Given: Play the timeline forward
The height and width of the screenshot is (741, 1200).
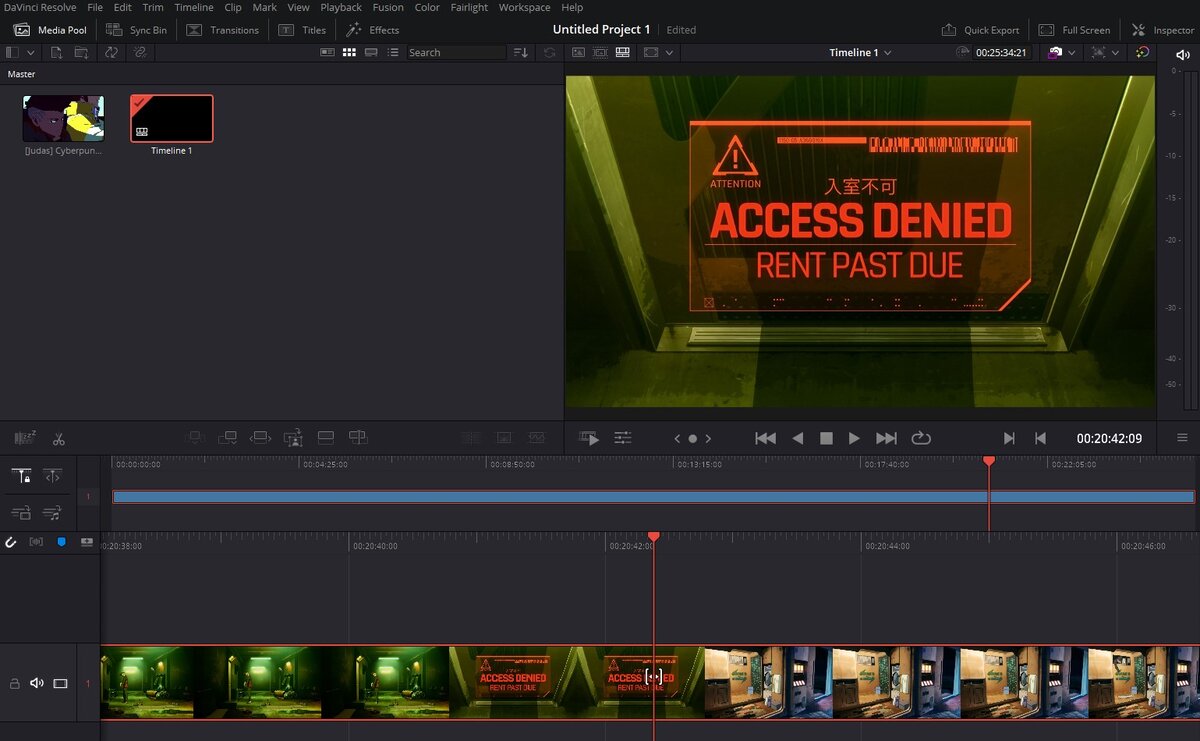Looking at the screenshot, I should point(854,438).
